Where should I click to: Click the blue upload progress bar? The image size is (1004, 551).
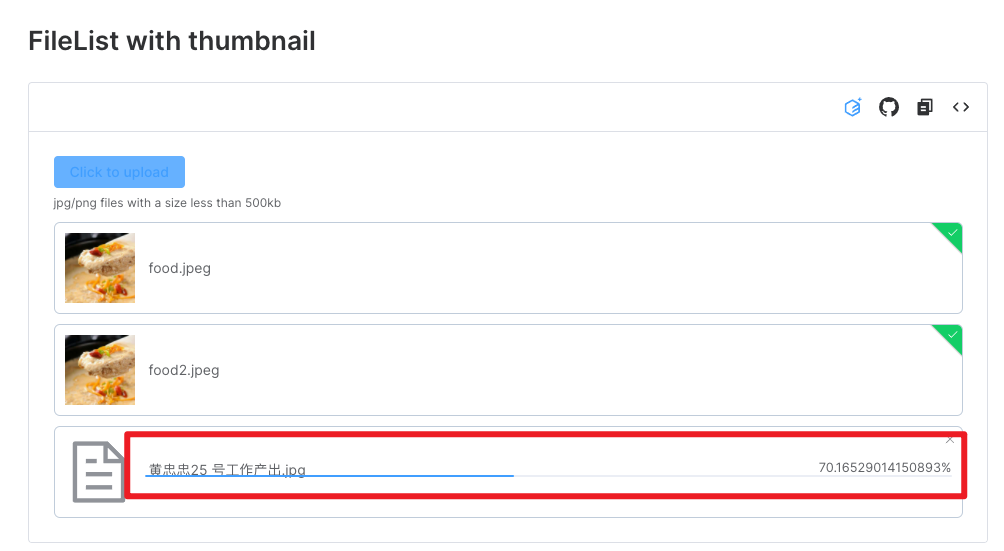click(329, 476)
